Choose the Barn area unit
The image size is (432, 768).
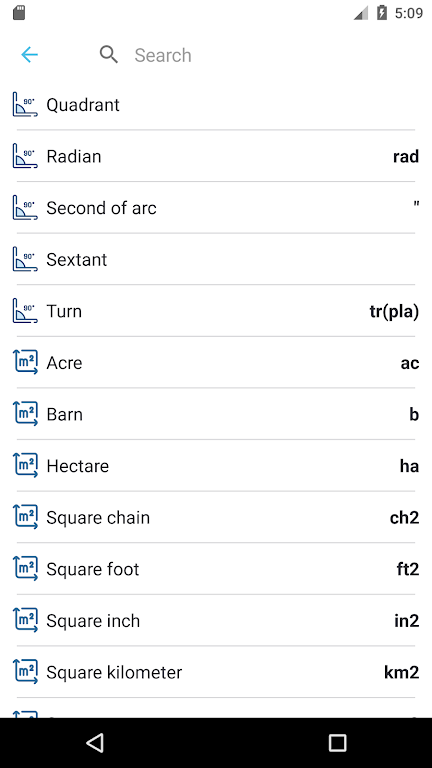[x=216, y=414]
